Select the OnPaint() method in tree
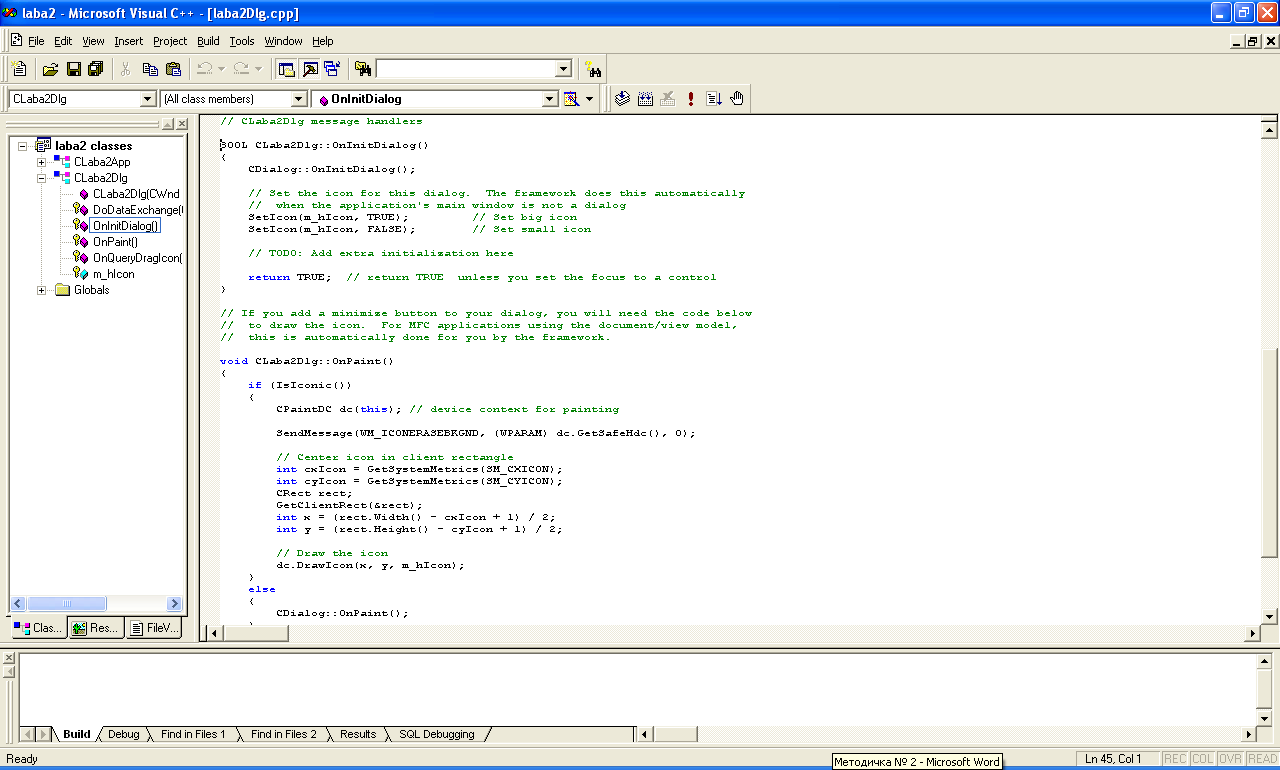 click(x=115, y=242)
